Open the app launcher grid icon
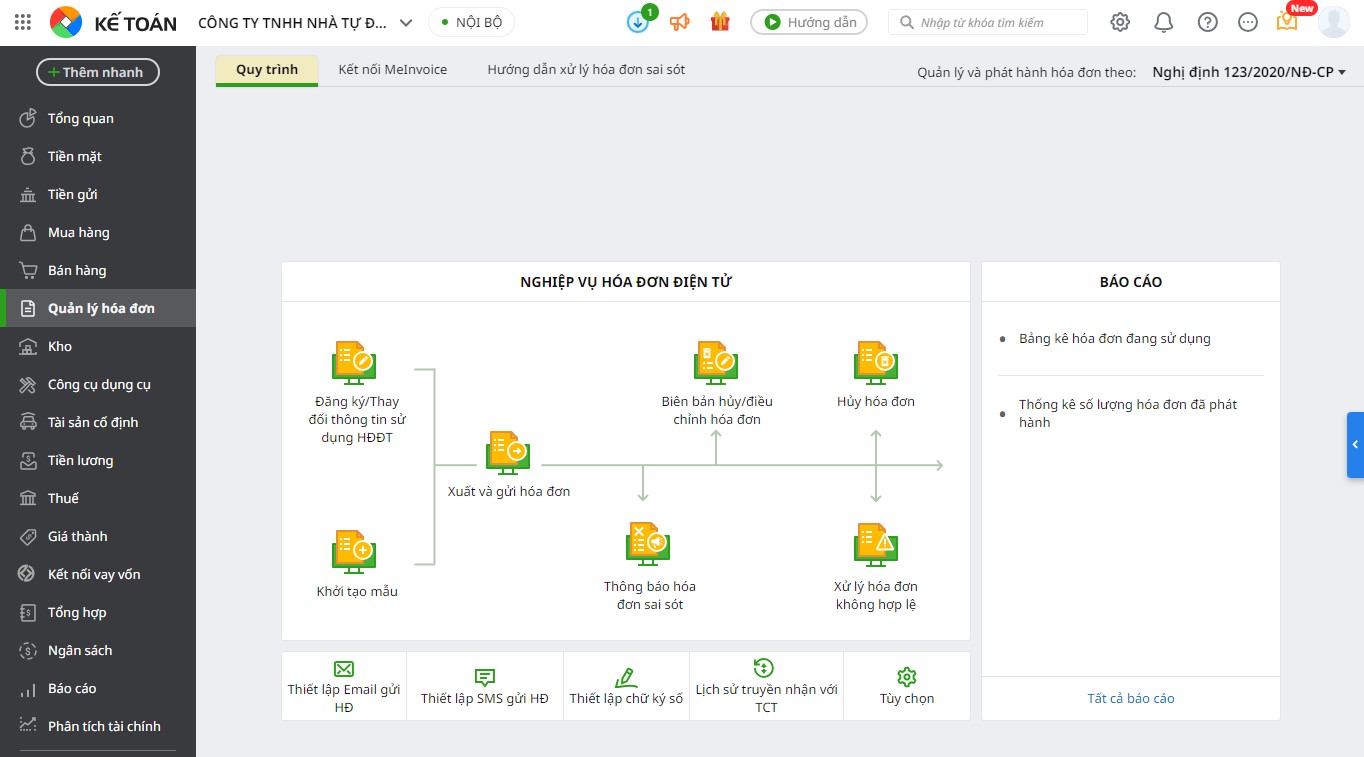The height and width of the screenshot is (757, 1364). 23,22
